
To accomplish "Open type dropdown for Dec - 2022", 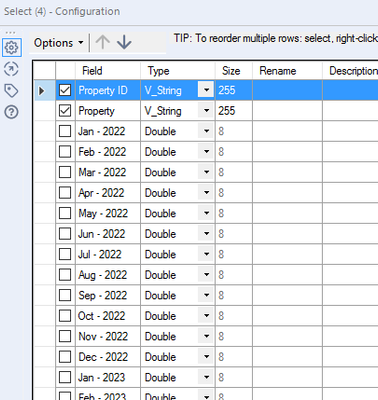I will click(x=206, y=357).
